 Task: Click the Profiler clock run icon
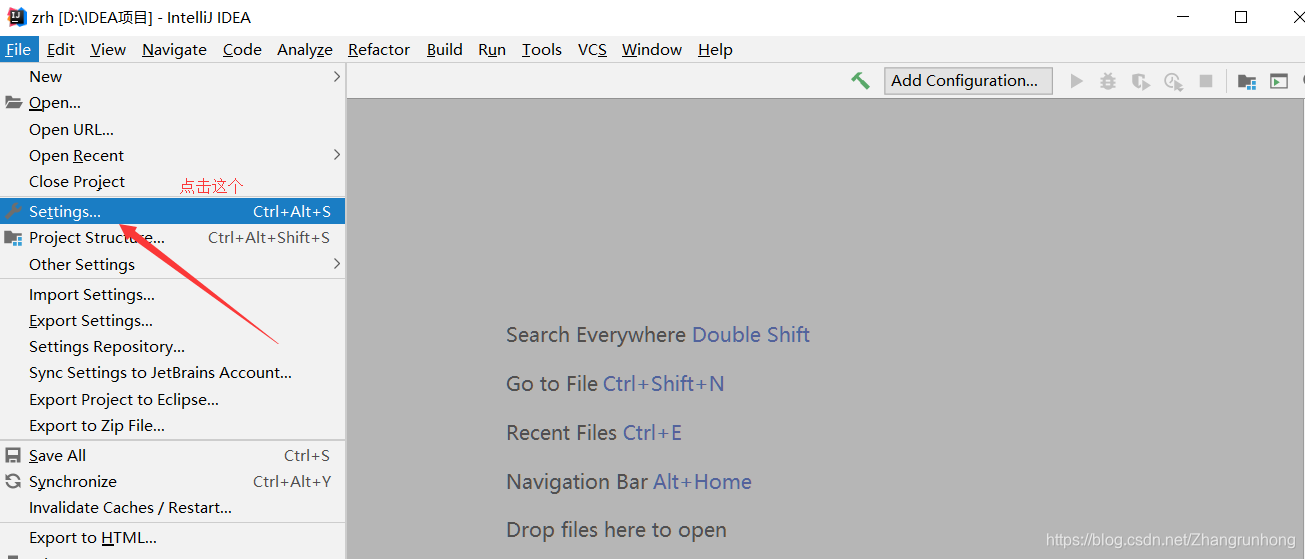[x=1173, y=81]
